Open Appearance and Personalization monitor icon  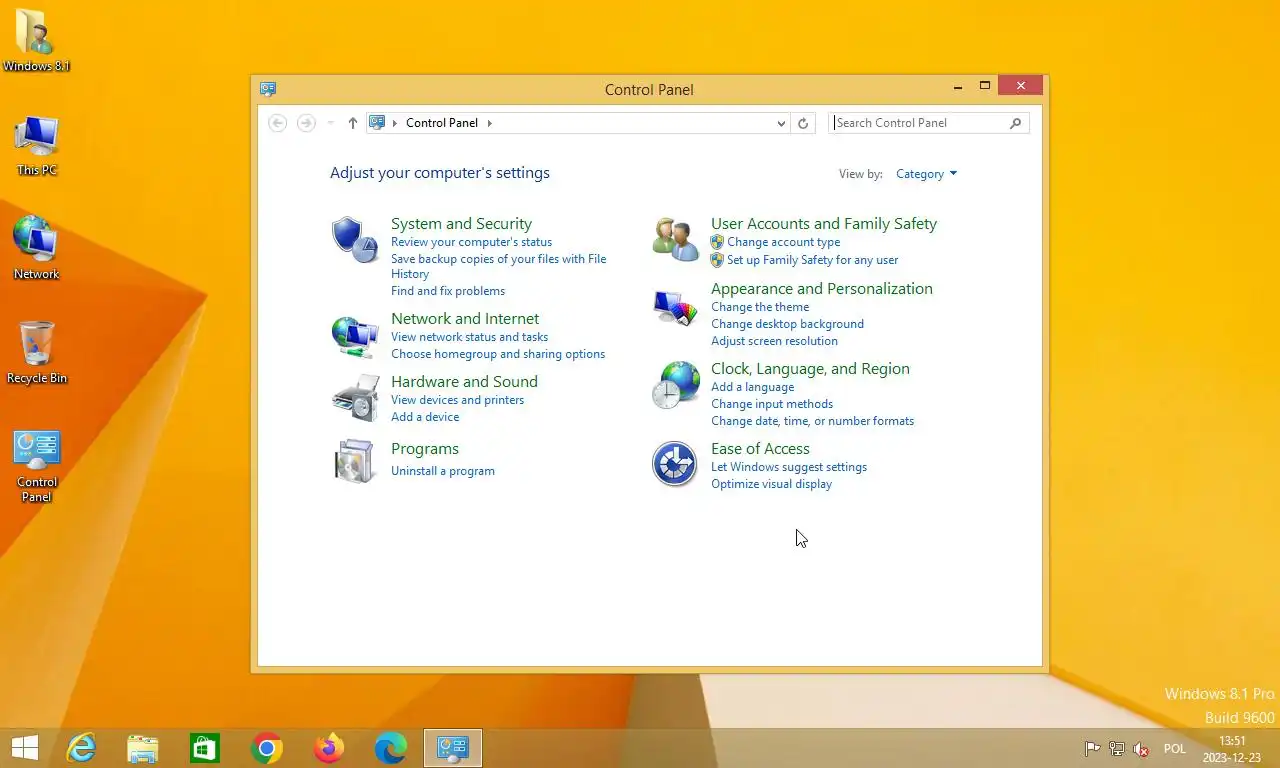[675, 307]
